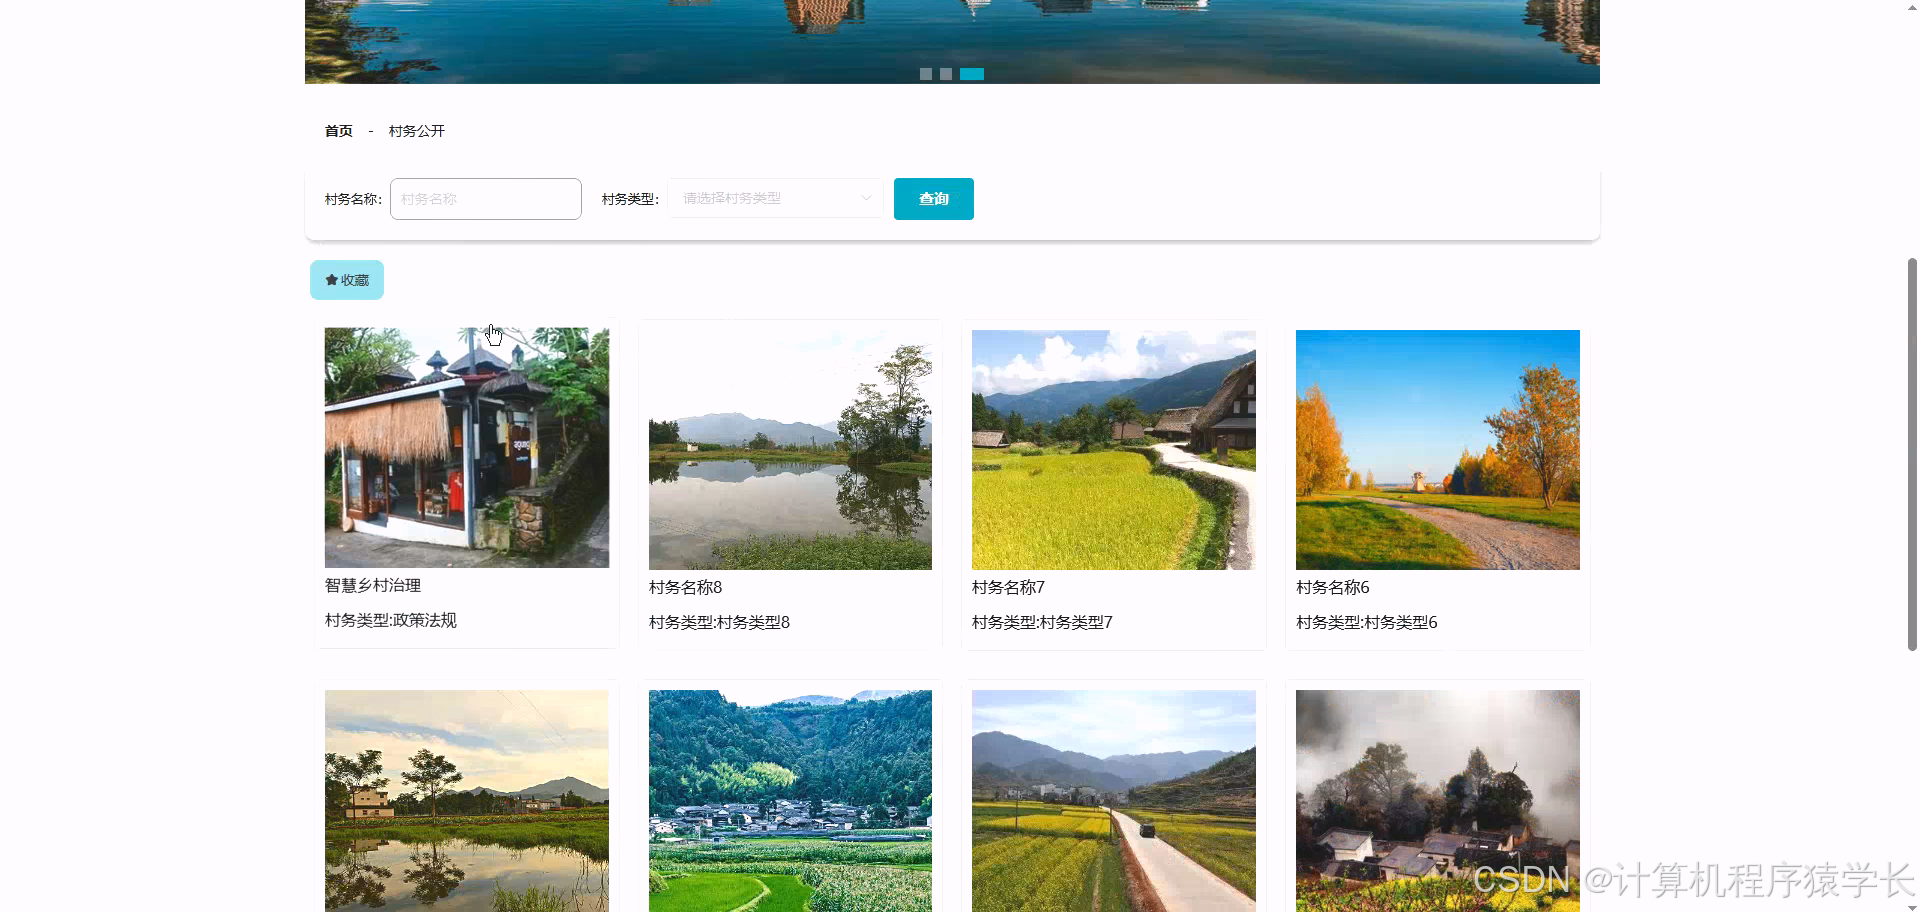
Task: Open the yellow field road thumbnail
Action: [1114, 801]
